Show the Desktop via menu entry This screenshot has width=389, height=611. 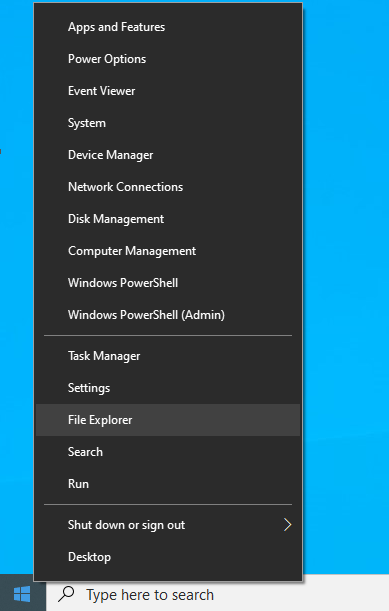(168, 557)
